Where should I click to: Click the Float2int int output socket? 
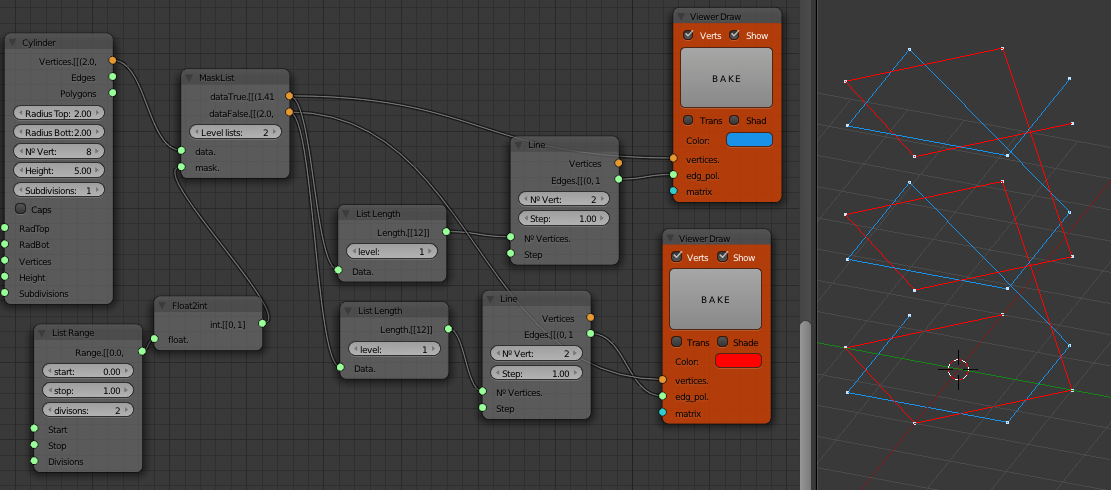point(262,324)
